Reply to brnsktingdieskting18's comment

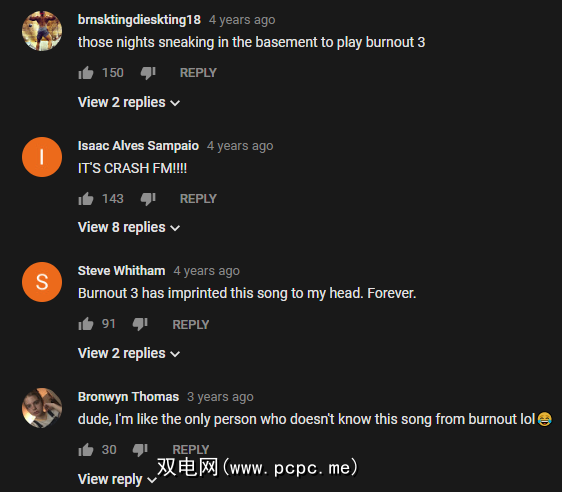(198, 73)
